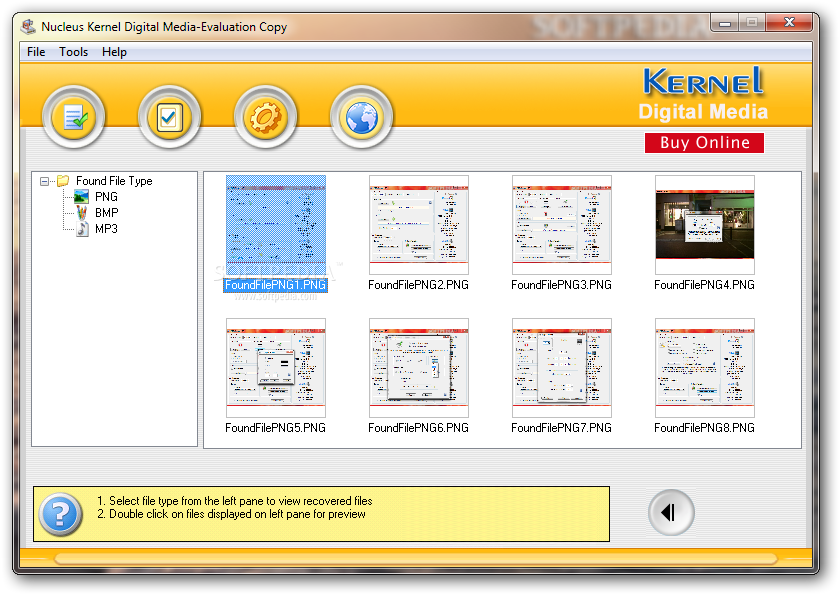This screenshot has height=595, width=840.
Task: Click the checkbox toolbar round button
Action: coord(169,117)
